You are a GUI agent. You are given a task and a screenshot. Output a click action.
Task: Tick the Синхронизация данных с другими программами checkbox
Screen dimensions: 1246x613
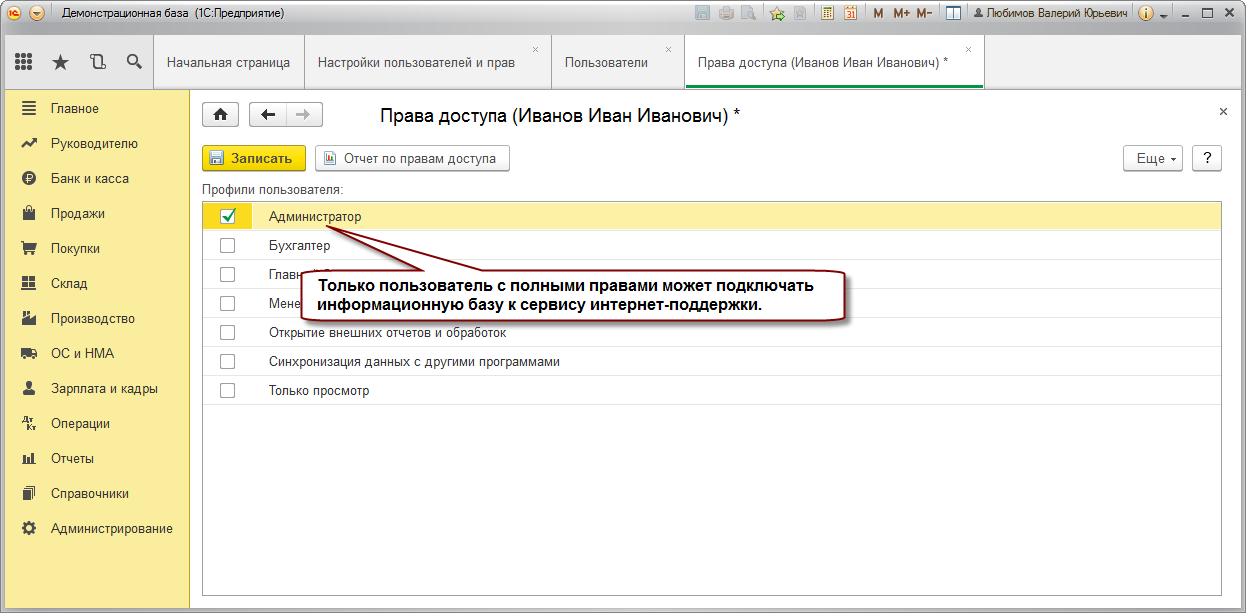coord(228,361)
